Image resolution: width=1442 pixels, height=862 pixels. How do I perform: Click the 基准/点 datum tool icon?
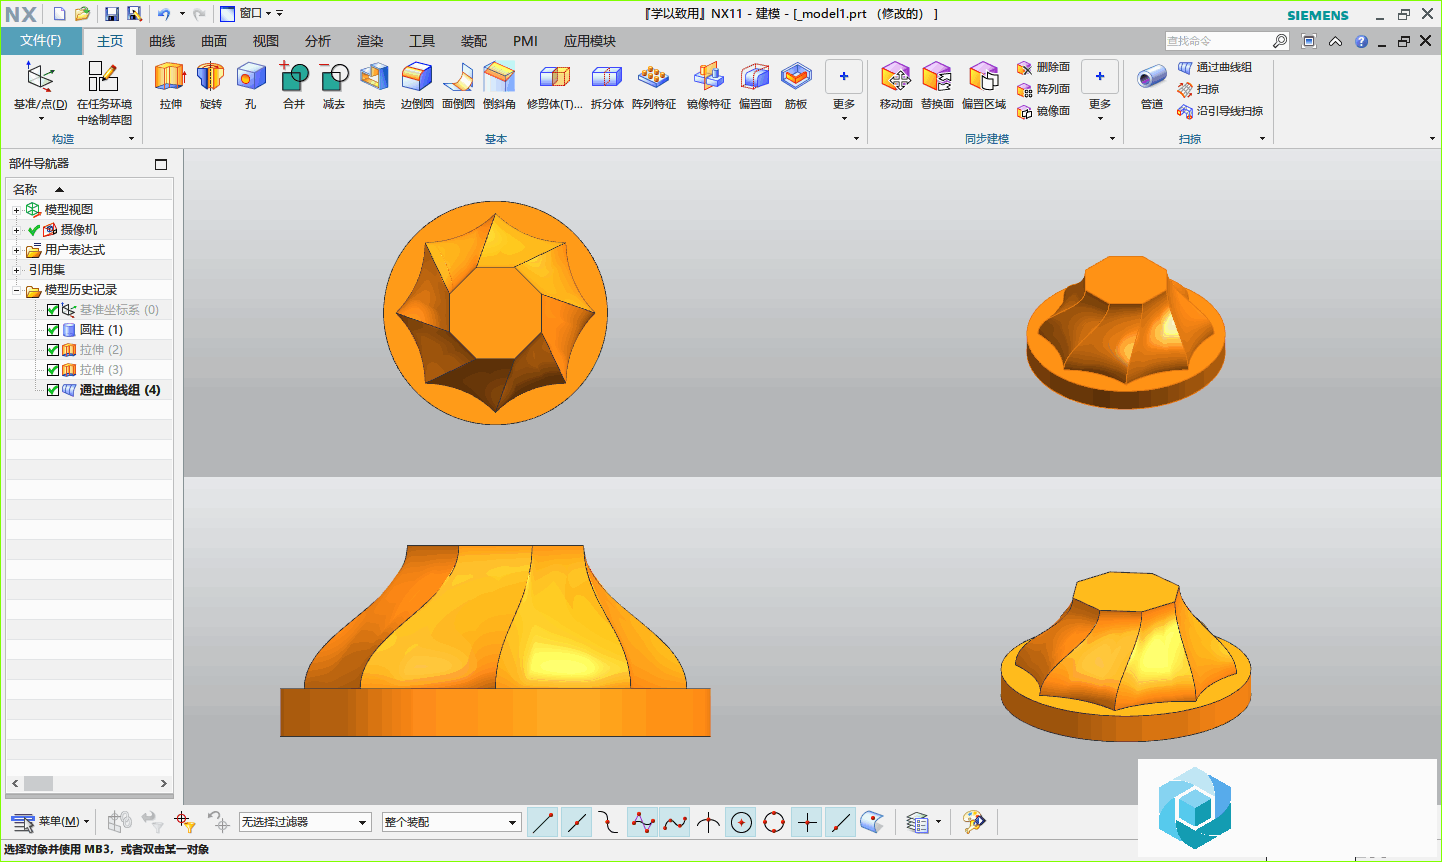click(x=40, y=77)
